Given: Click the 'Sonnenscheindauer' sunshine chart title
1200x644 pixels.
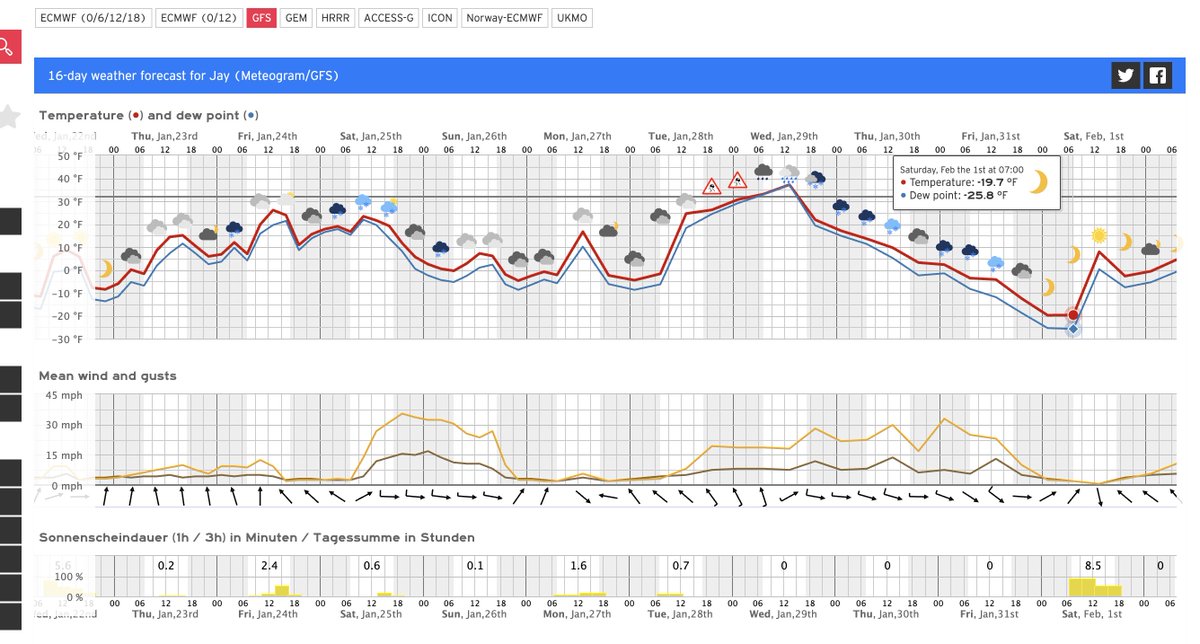Looking at the screenshot, I should click(256, 538).
